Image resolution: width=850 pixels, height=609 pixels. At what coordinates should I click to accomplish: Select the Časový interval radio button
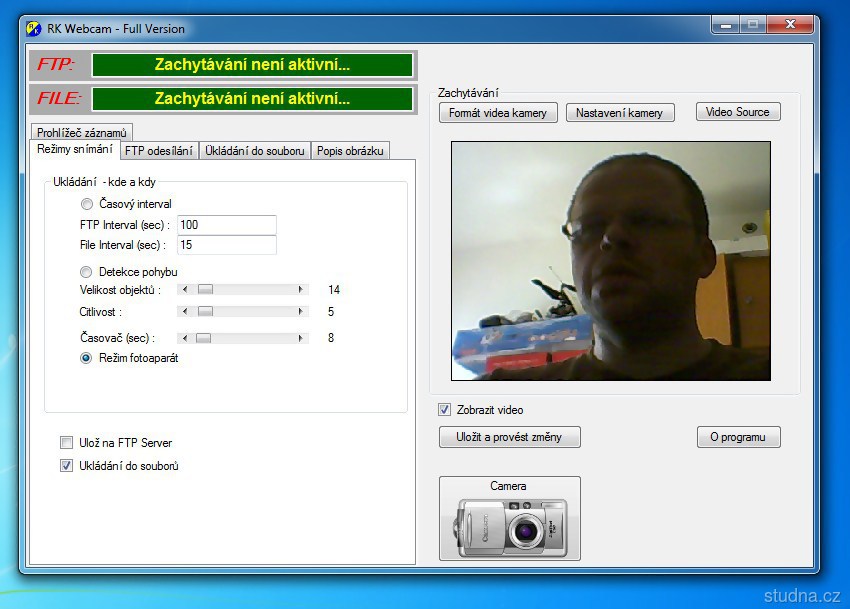pyautogui.click(x=87, y=204)
